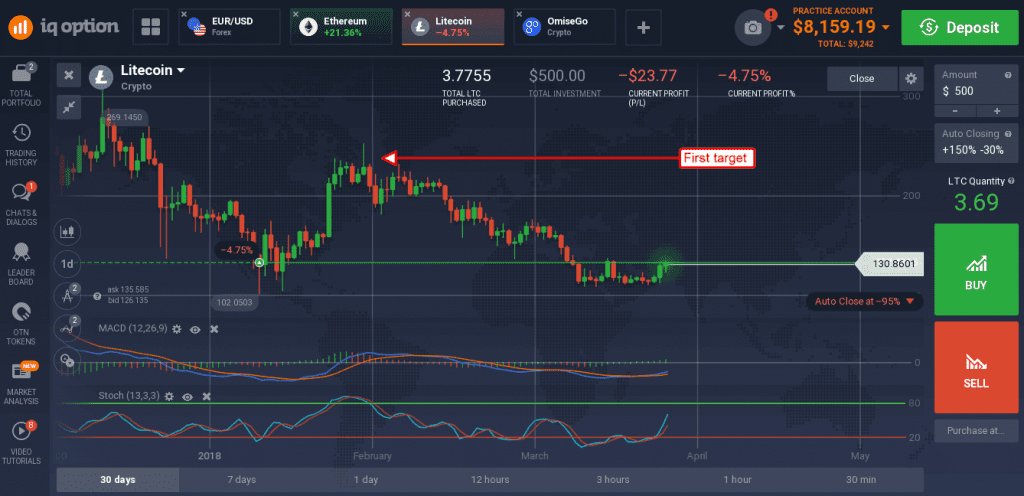
Task: Toggle Stoch indicator visibility eye
Action: tap(187, 396)
